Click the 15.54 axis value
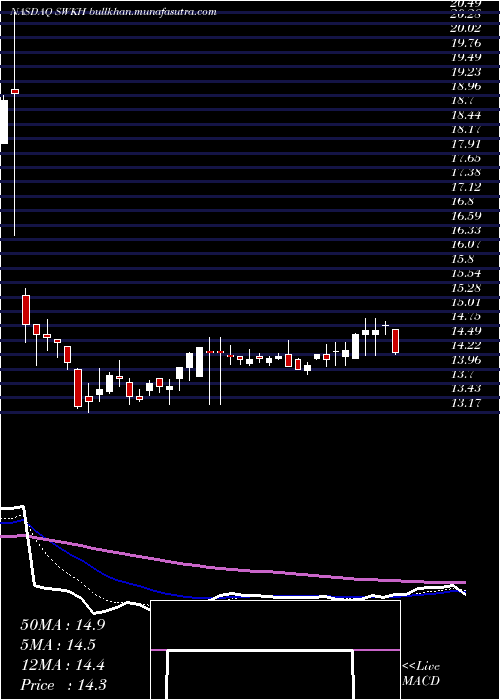This screenshot has height=700, width=500. (x=467, y=273)
